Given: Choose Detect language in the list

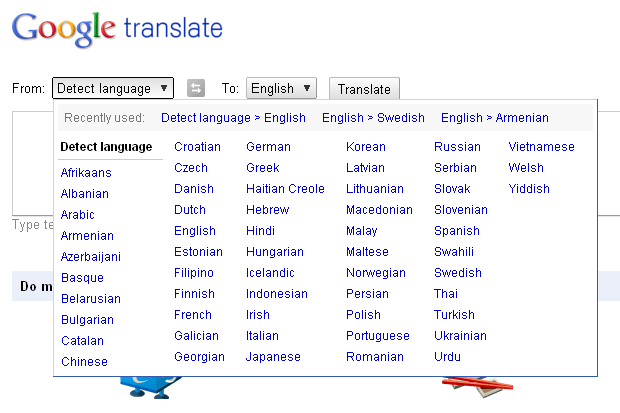Looking at the screenshot, I should click(106, 147).
